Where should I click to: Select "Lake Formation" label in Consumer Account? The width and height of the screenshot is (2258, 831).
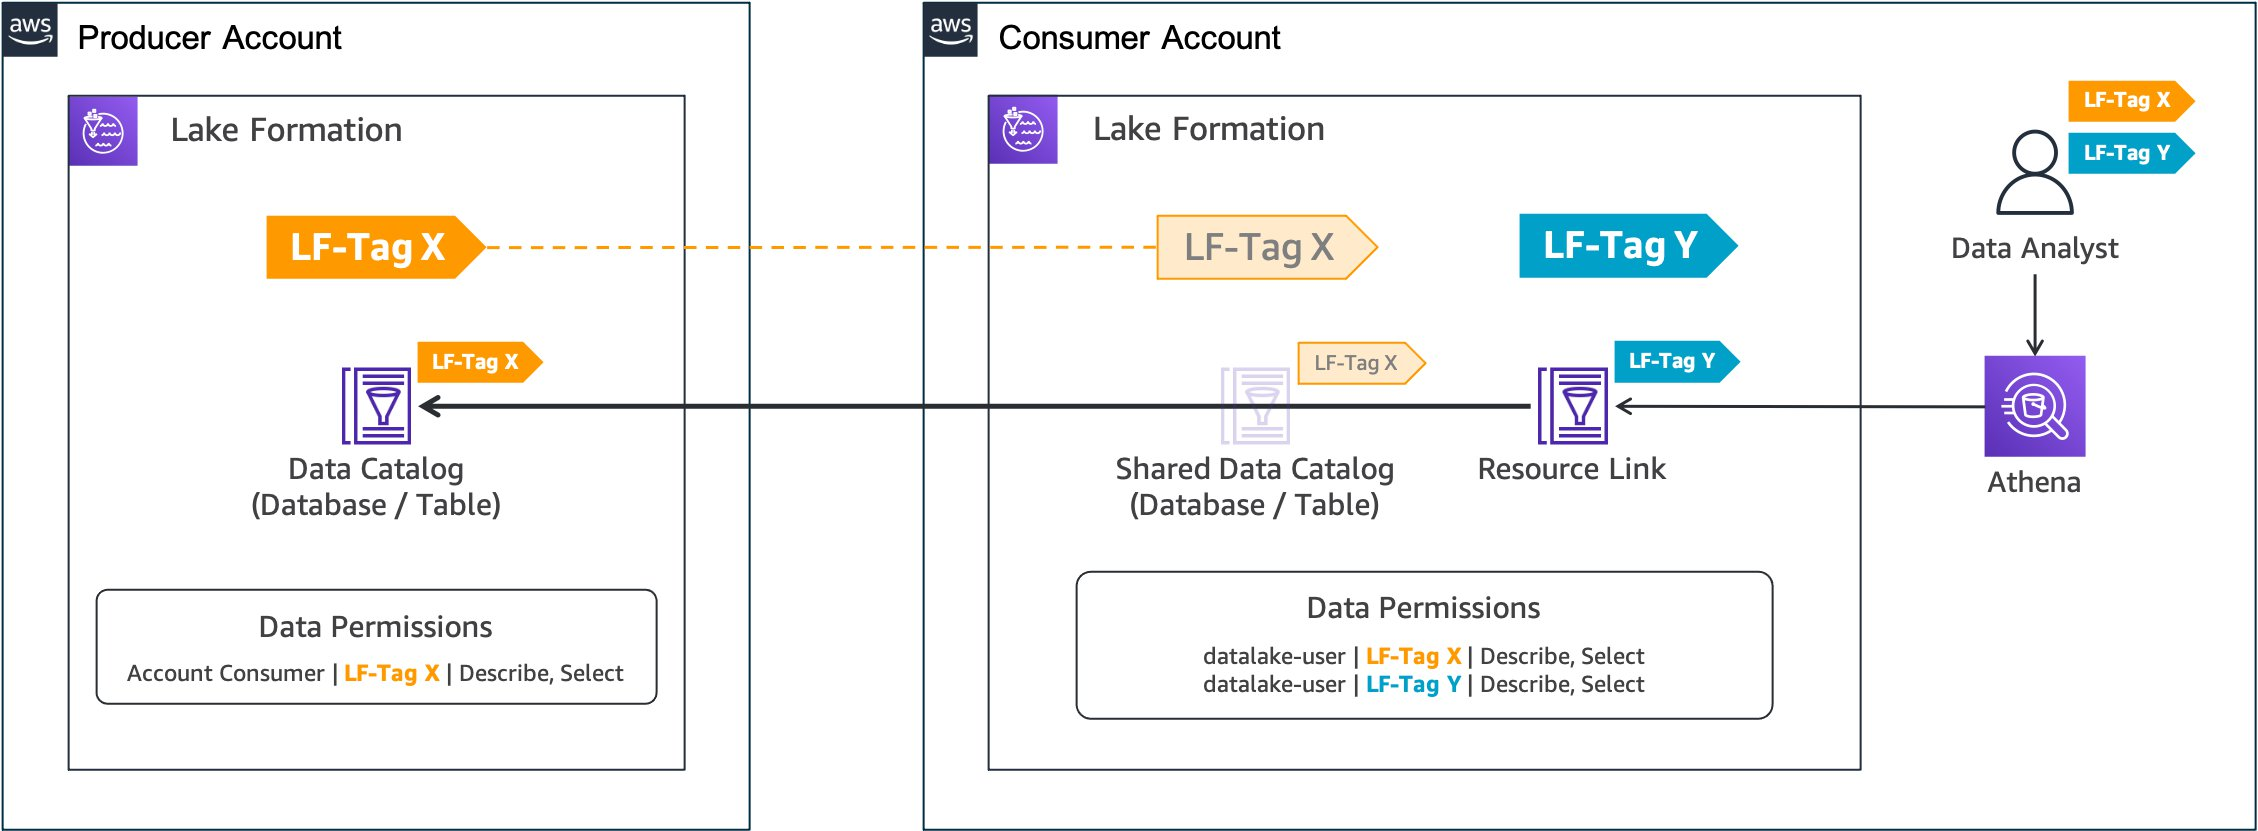[x=1208, y=129]
